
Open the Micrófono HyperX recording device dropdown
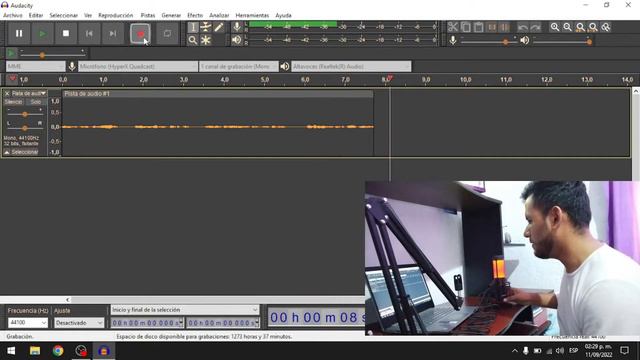pyautogui.click(x=138, y=66)
